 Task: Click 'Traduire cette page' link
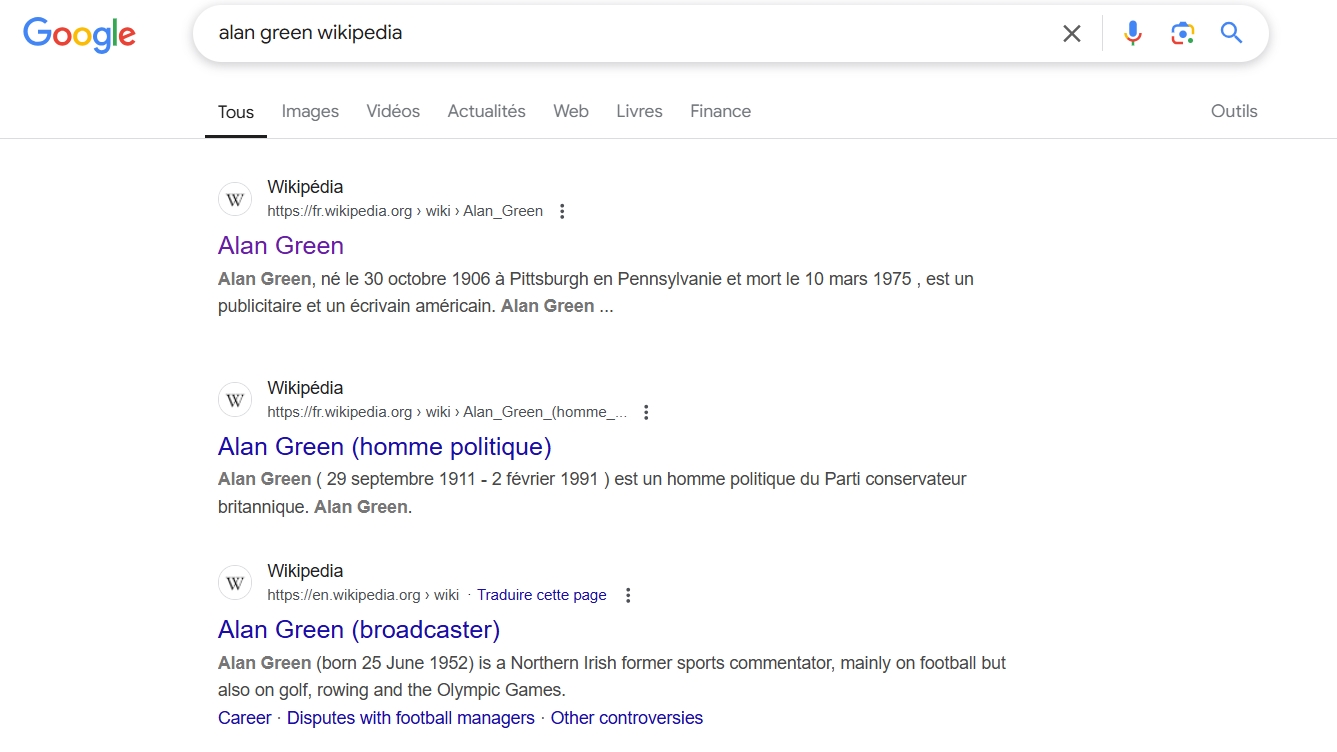(x=542, y=595)
